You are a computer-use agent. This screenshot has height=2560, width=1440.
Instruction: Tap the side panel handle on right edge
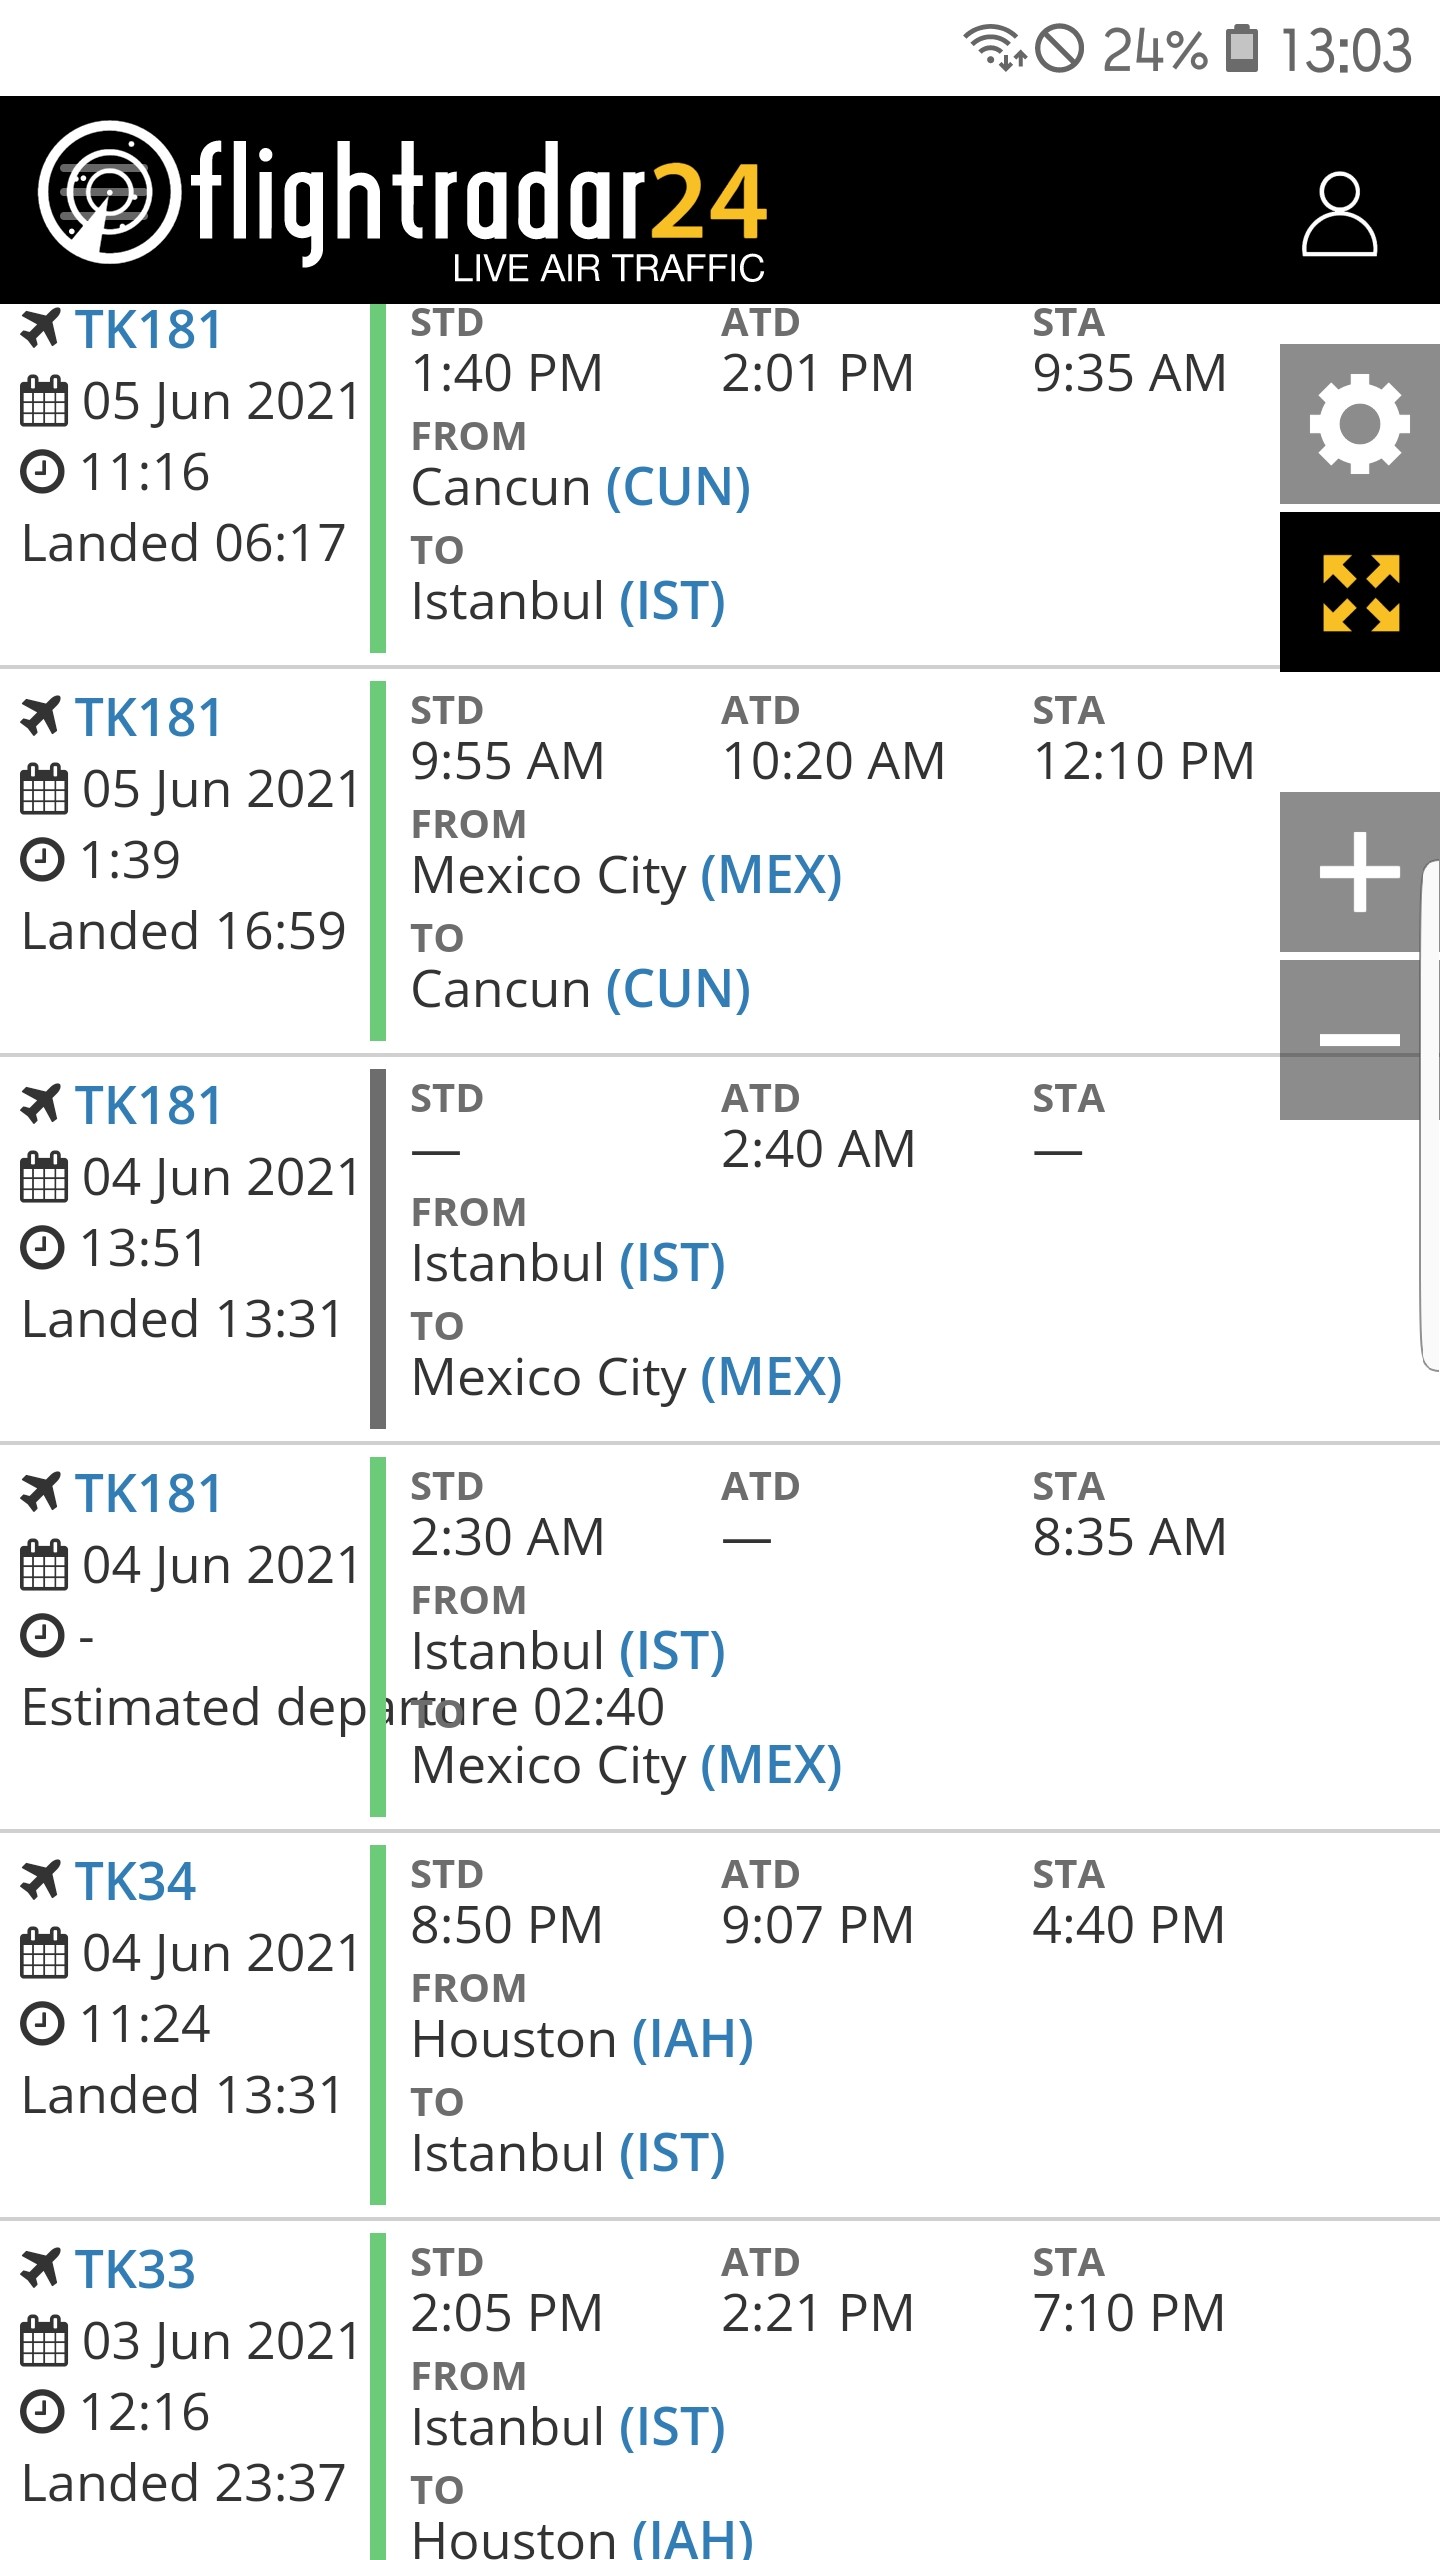[x=1430, y=1115]
